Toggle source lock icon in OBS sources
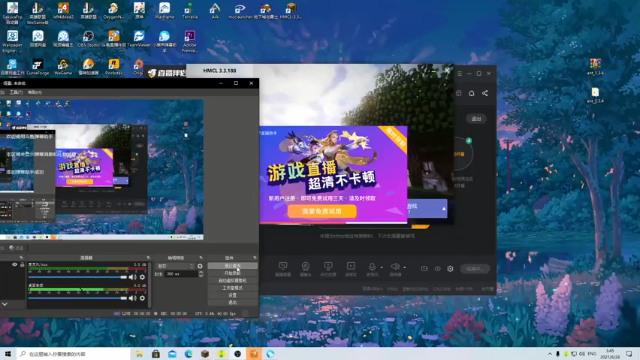This screenshot has width=640, height=360. (x=22, y=265)
